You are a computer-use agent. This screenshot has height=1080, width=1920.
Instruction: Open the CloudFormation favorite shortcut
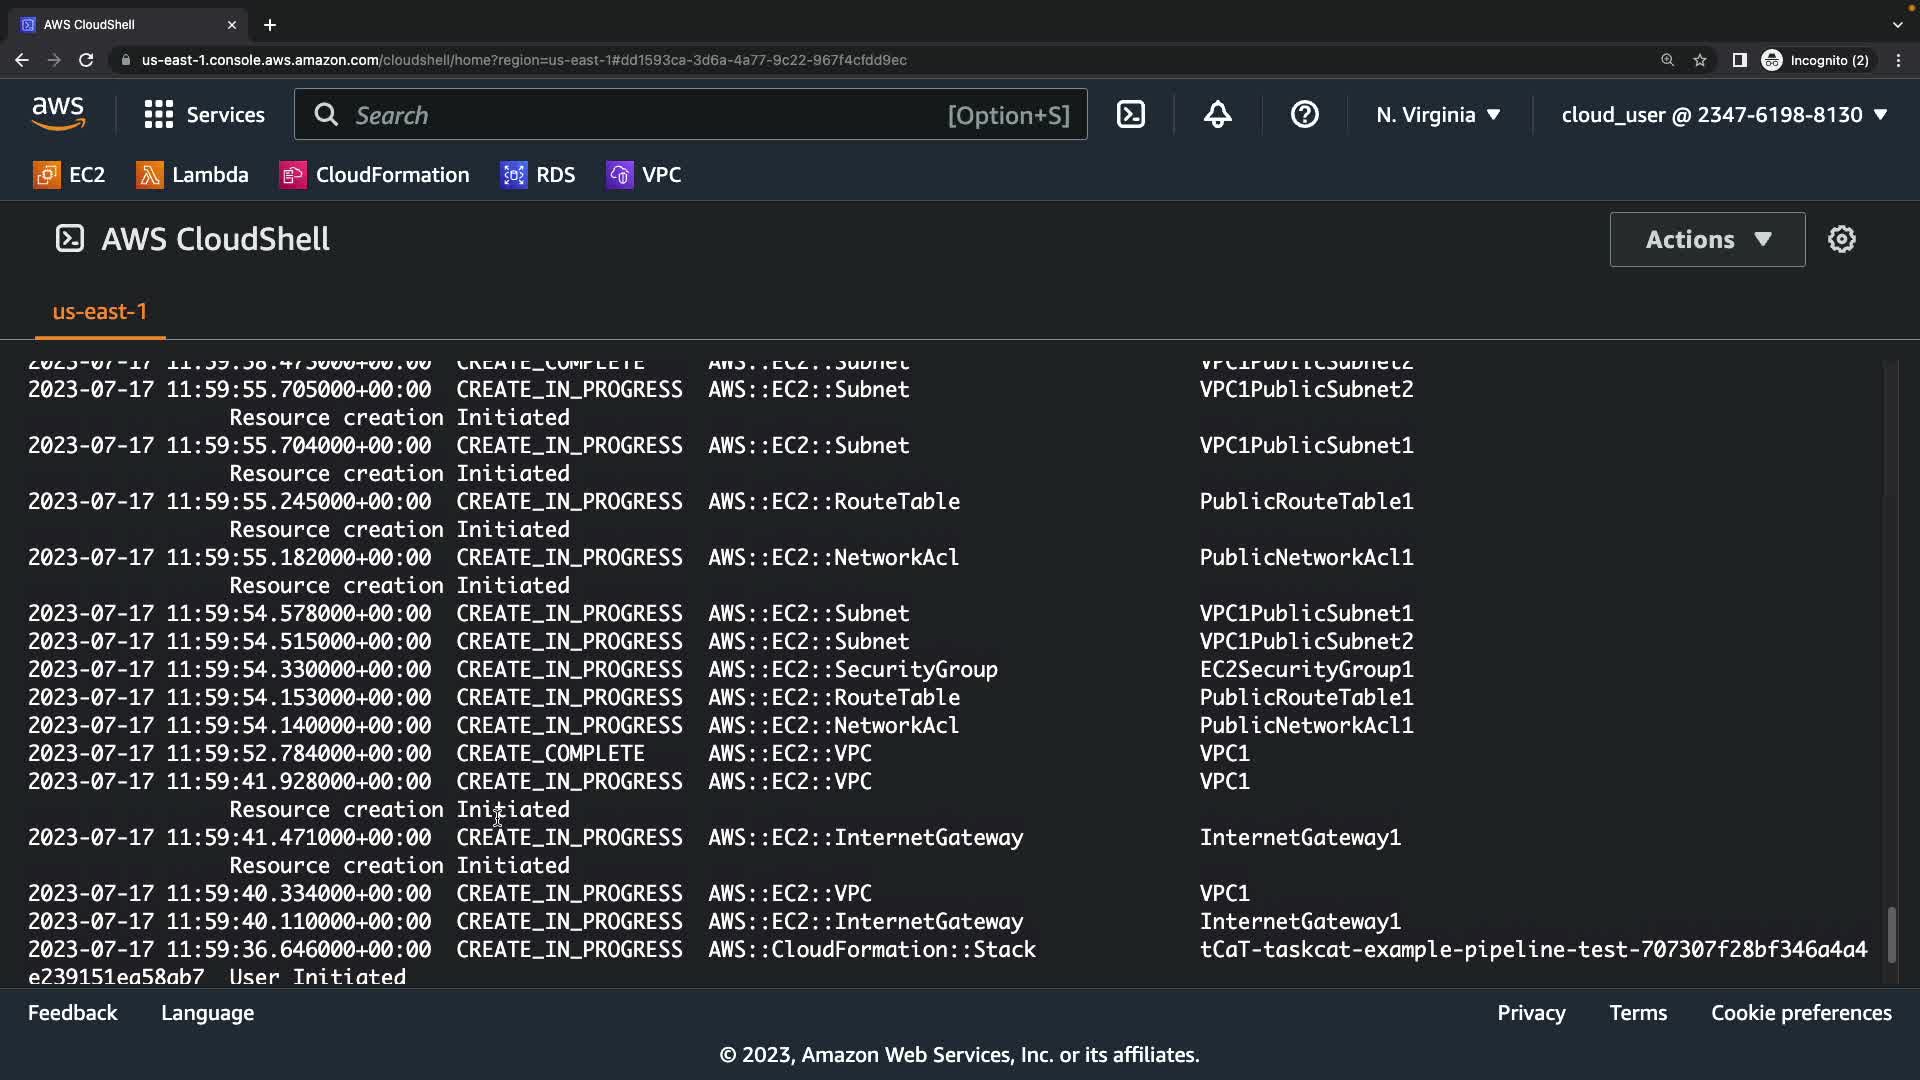click(x=374, y=175)
